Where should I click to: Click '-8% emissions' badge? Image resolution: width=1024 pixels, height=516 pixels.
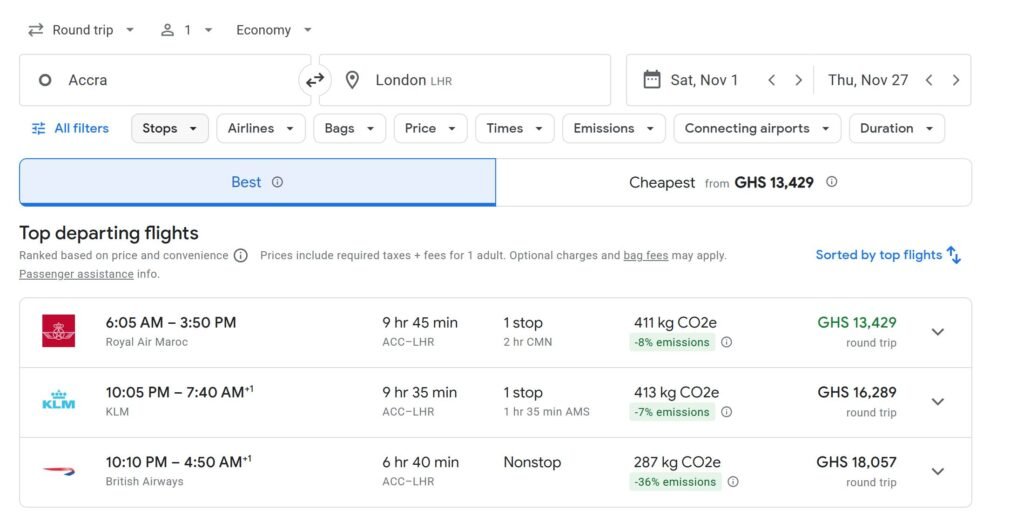point(672,342)
